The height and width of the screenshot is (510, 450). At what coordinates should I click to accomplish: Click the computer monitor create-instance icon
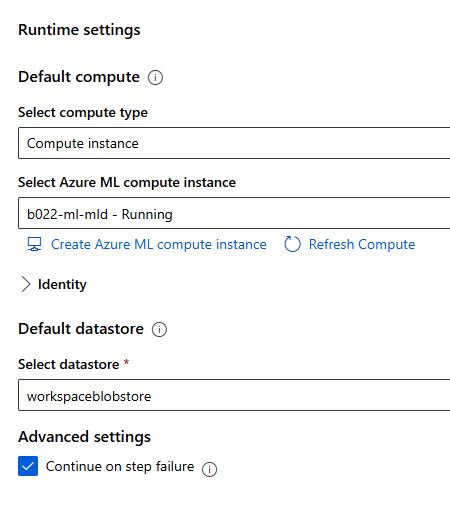tap(34, 244)
